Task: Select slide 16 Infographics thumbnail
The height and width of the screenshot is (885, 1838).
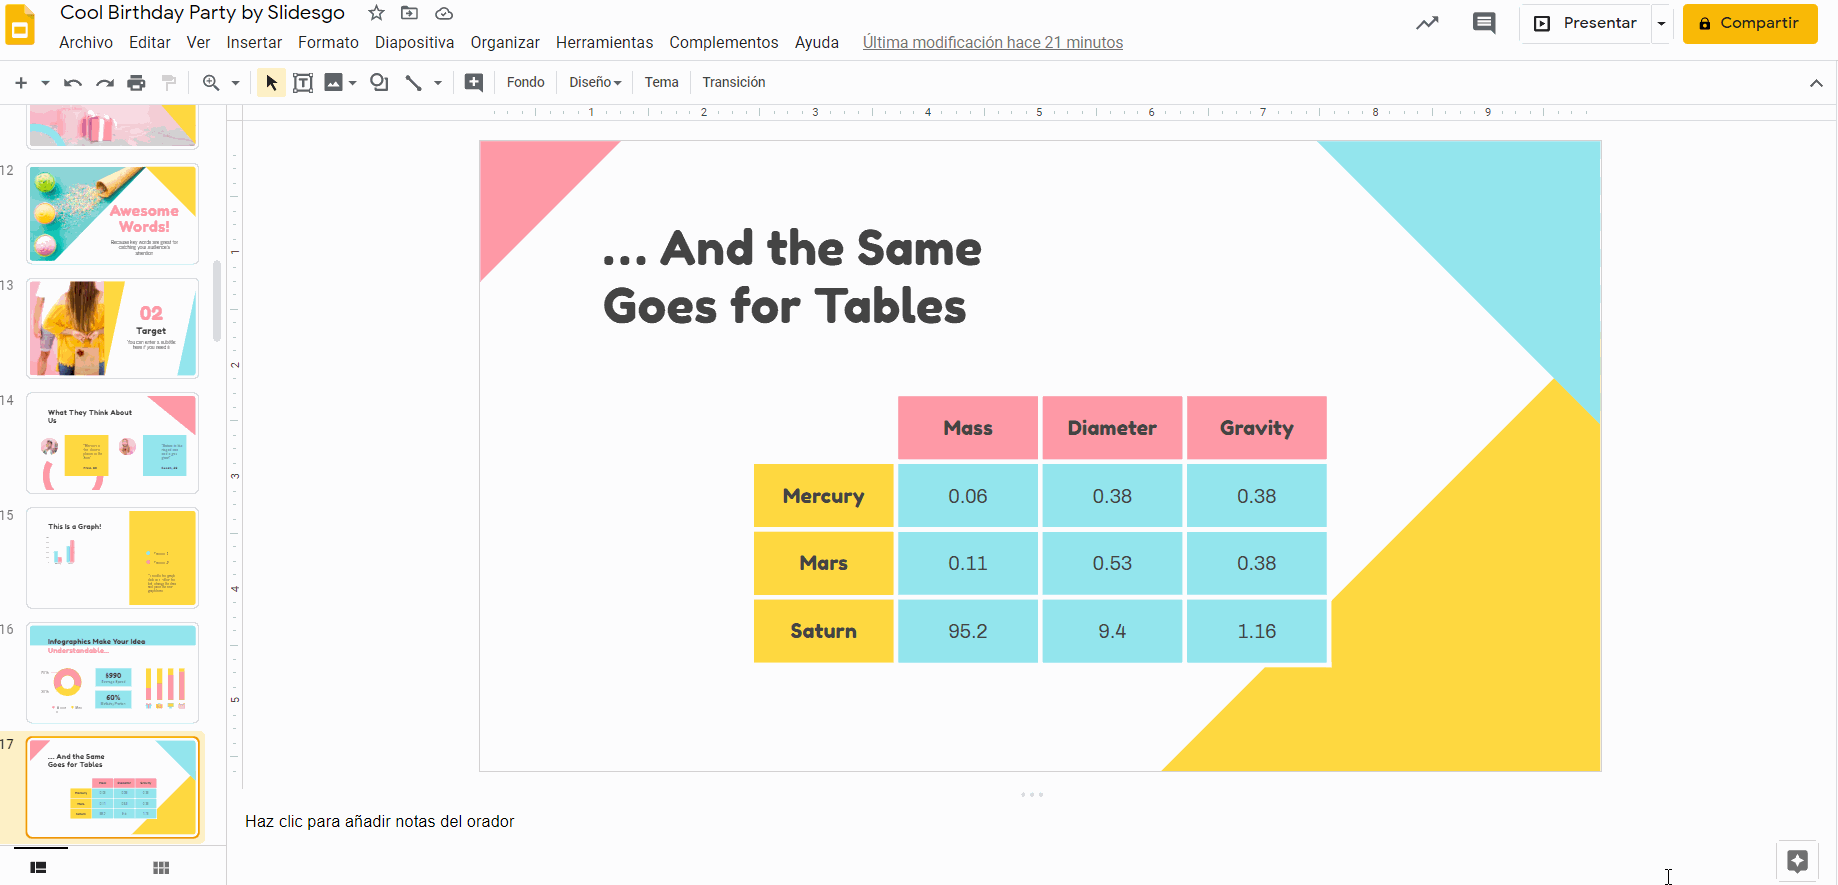Action: tap(112, 673)
